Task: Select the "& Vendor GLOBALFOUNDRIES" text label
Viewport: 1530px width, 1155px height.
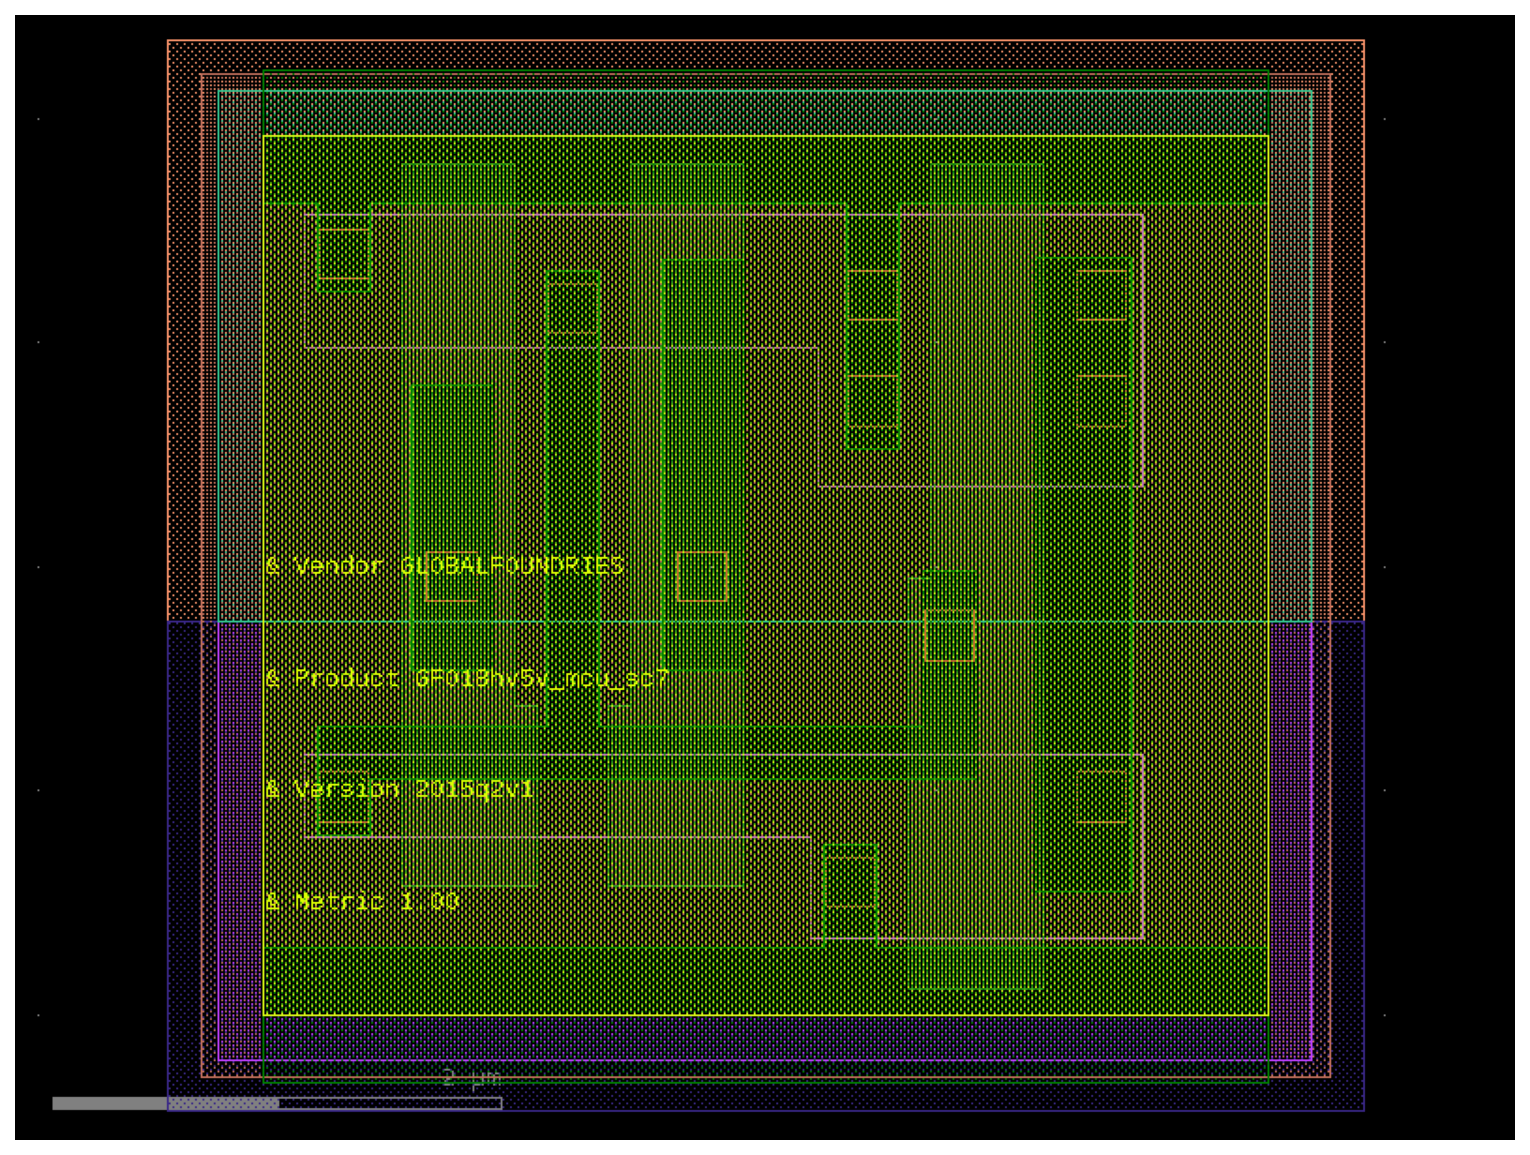Action: [x=445, y=566]
